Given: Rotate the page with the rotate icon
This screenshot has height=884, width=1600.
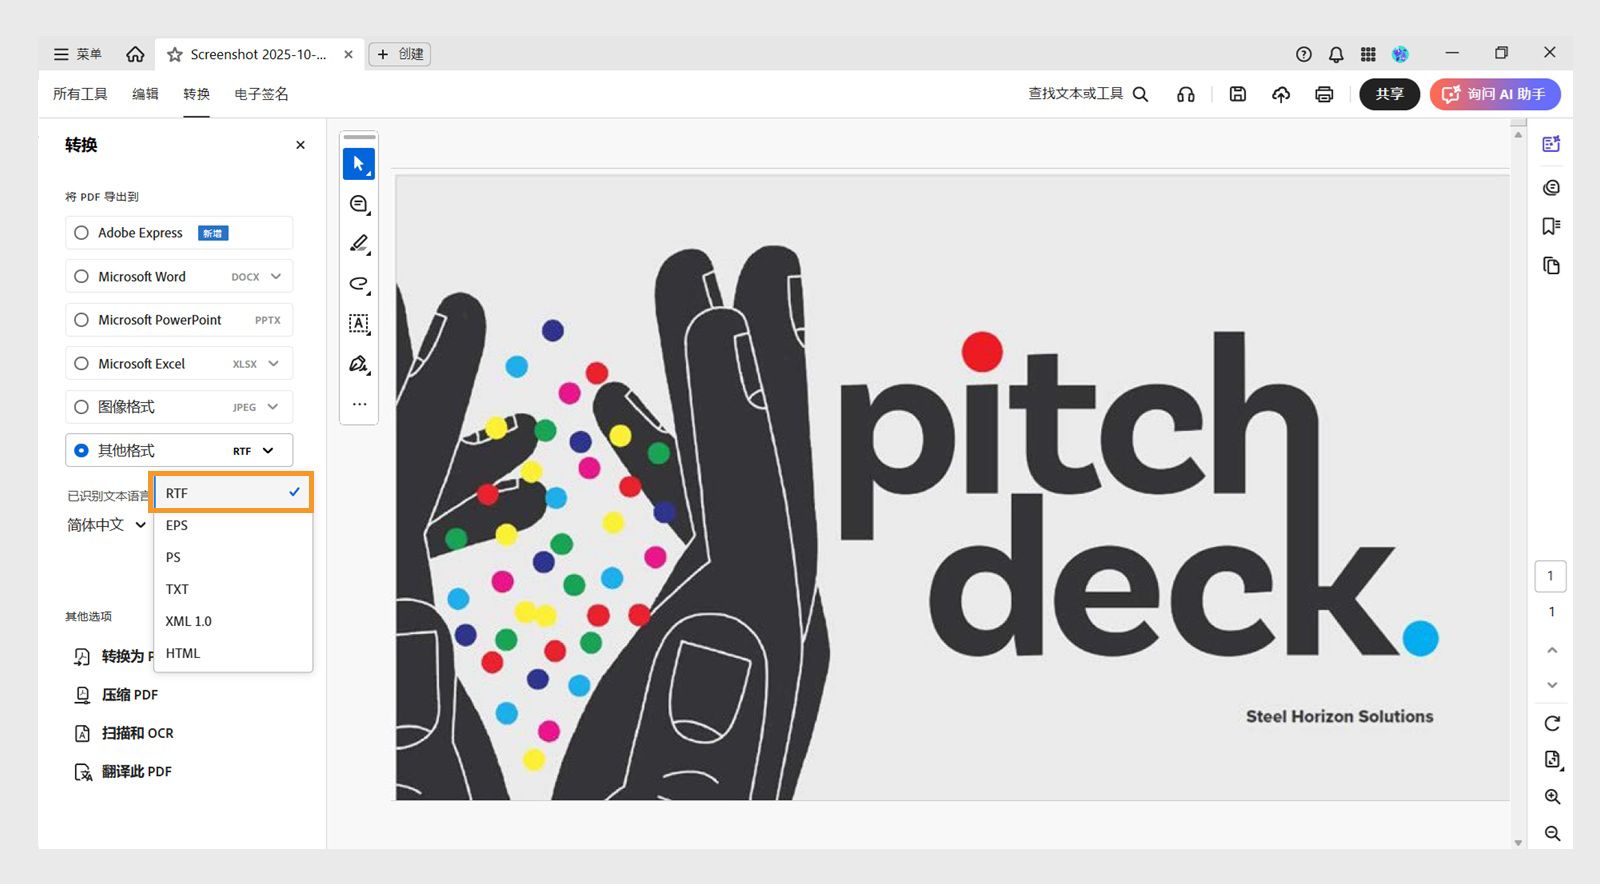Looking at the screenshot, I should click(1552, 723).
